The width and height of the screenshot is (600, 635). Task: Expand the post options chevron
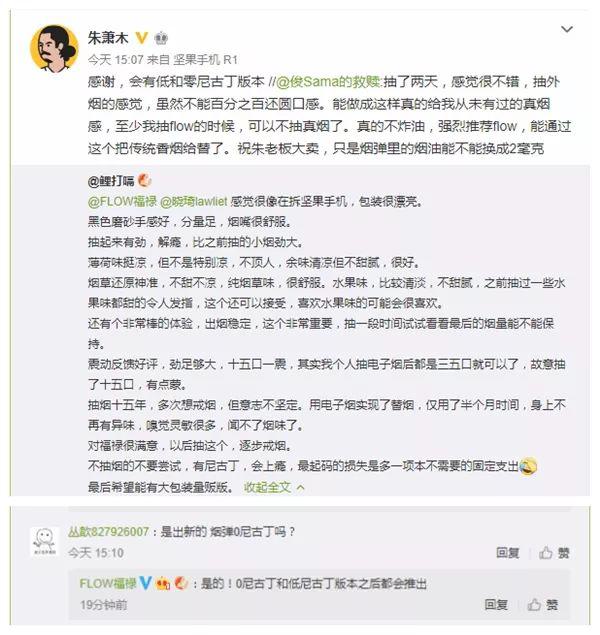point(566,29)
